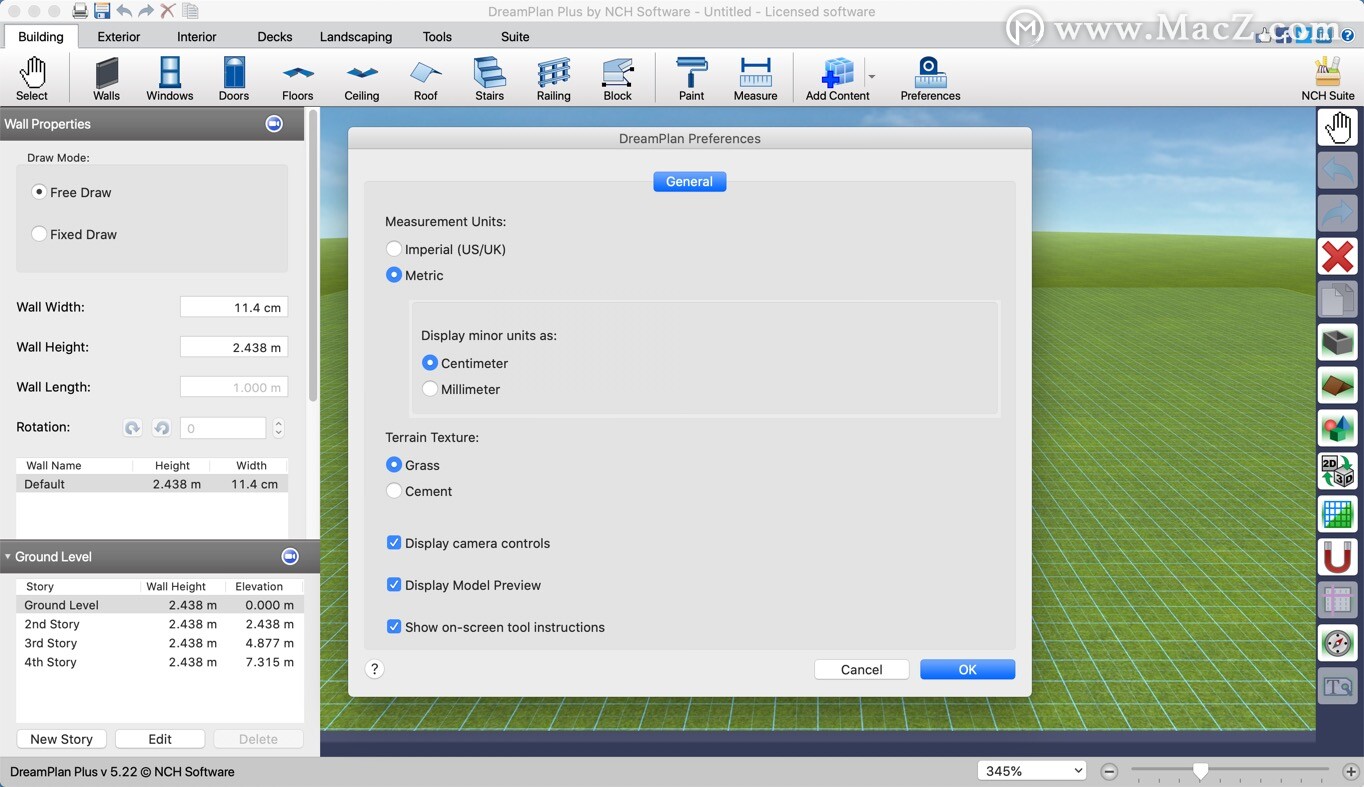Cancel the Preferences dialog
Image resolution: width=1364 pixels, height=787 pixels.
[x=861, y=670]
